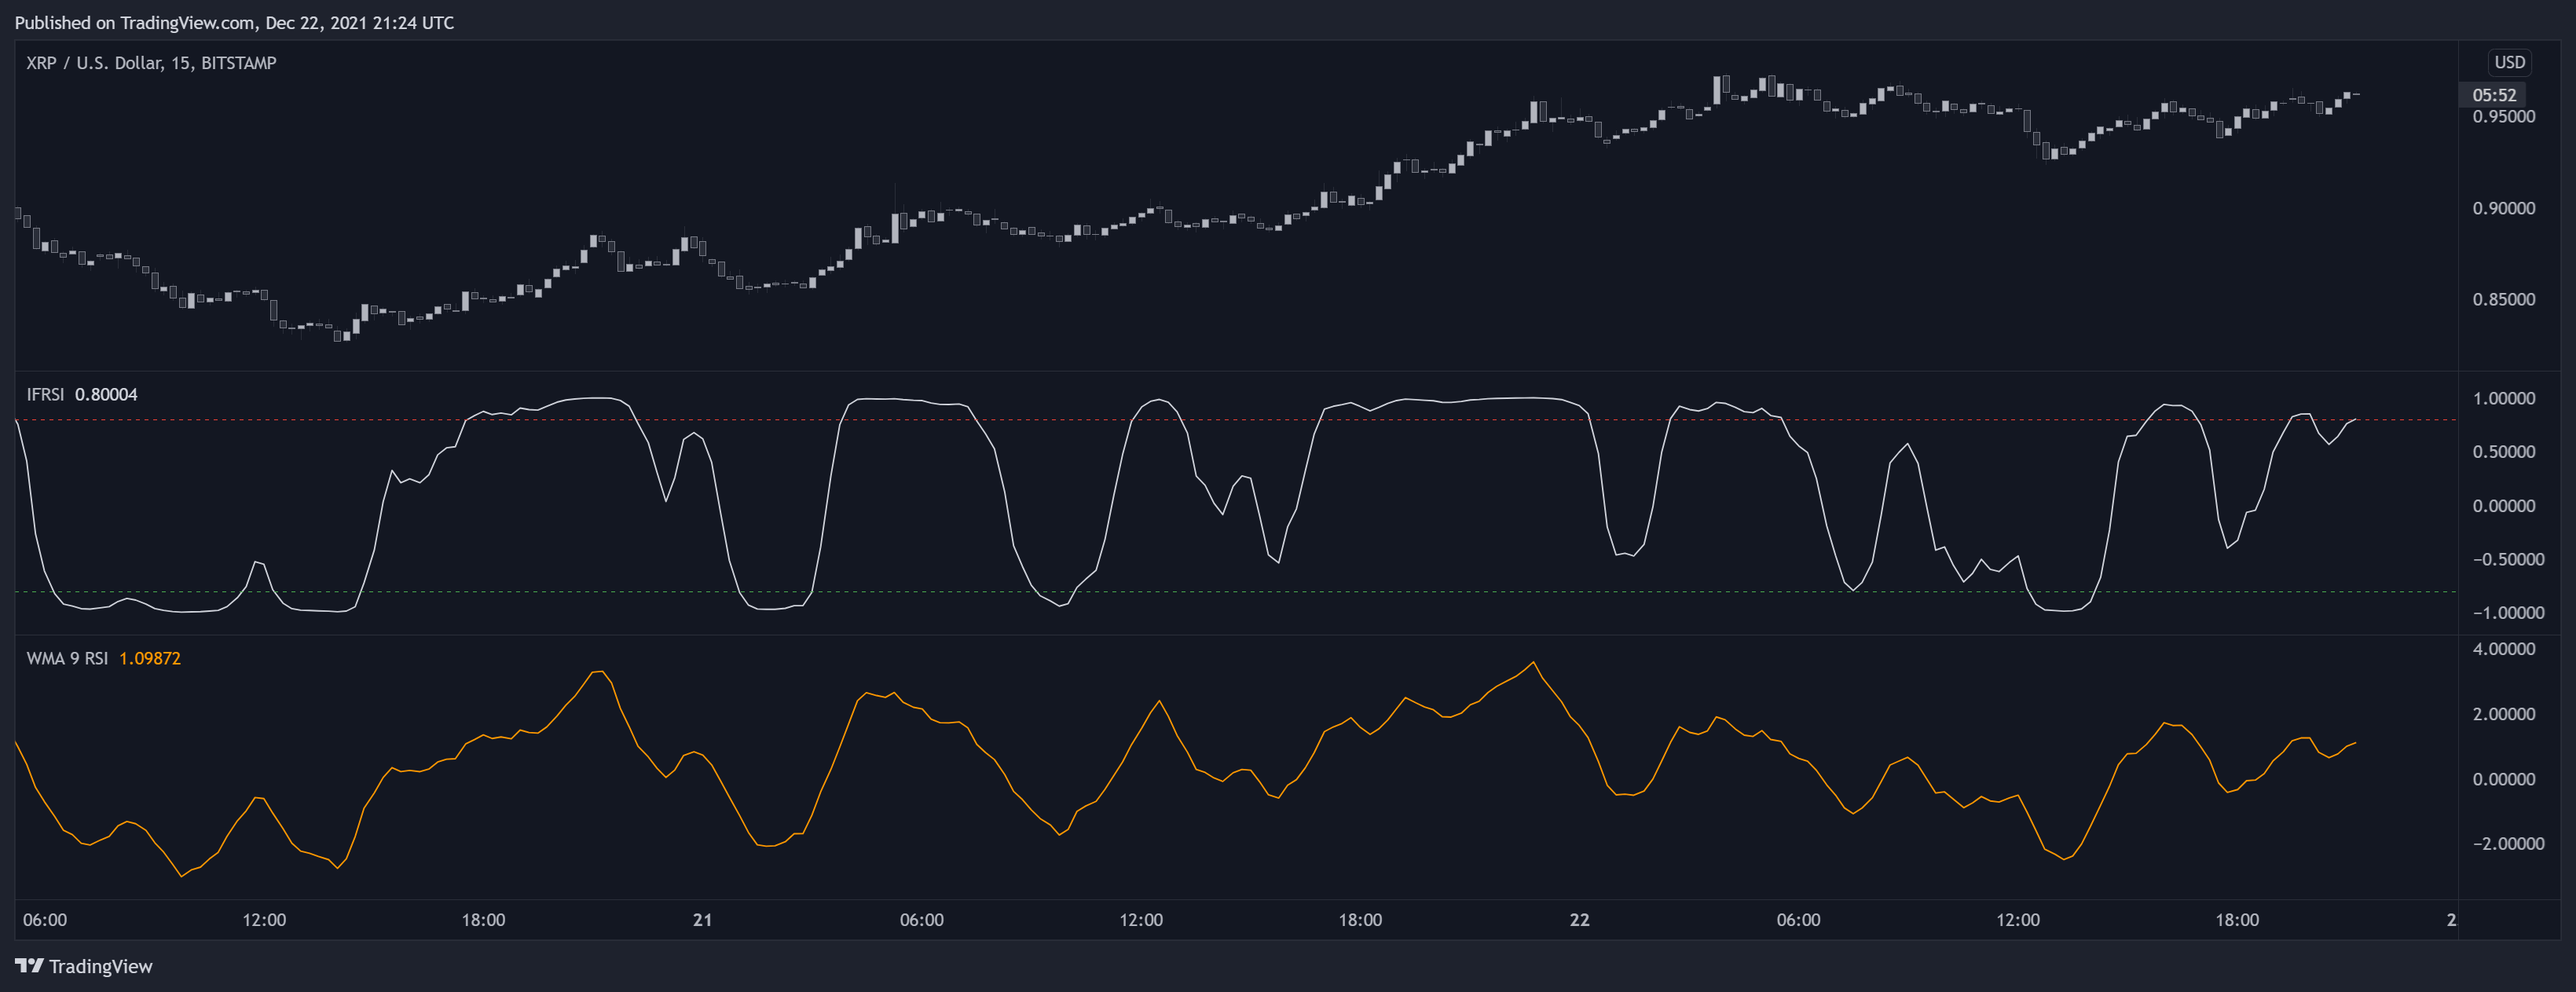This screenshot has width=2576, height=992.
Task: Click the TradingView logo icon
Action: [x=29, y=966]
